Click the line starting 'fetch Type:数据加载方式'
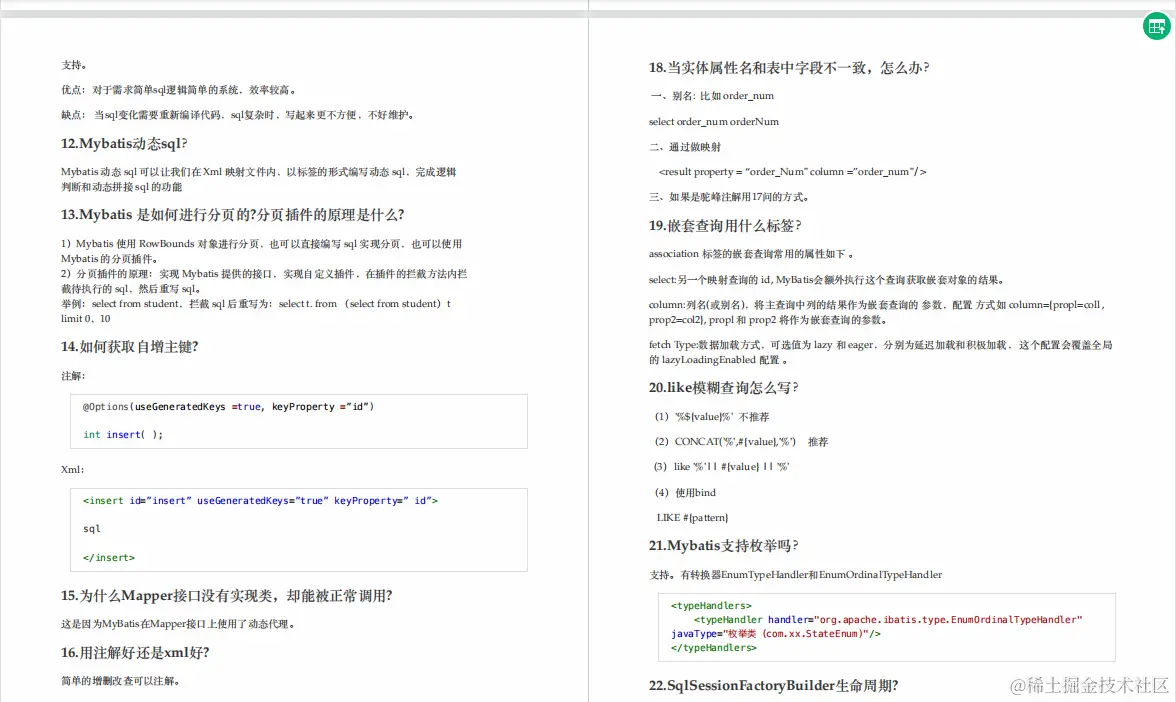Image resolution: width=1176 pixels, height=702 pixels. [880, 352]
